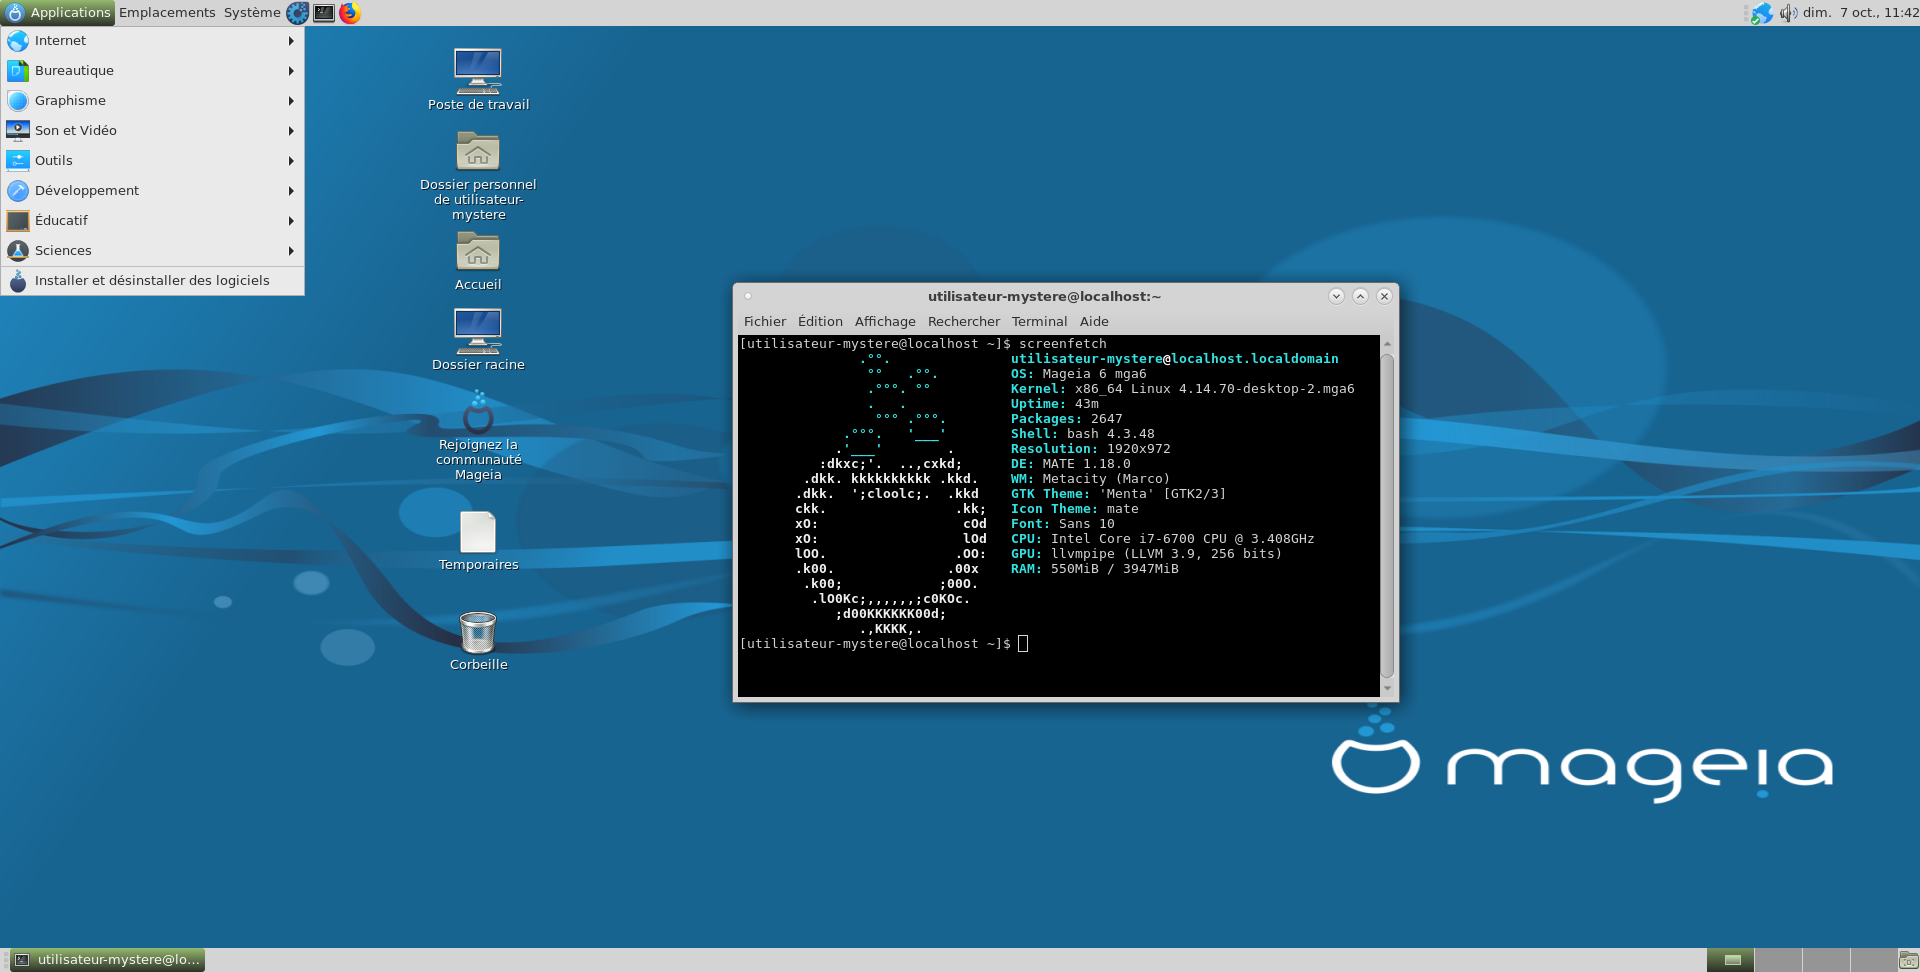
Task: Click Rejoignez la communauté Mageia desktop icon
Action: (x=478, y=436)
